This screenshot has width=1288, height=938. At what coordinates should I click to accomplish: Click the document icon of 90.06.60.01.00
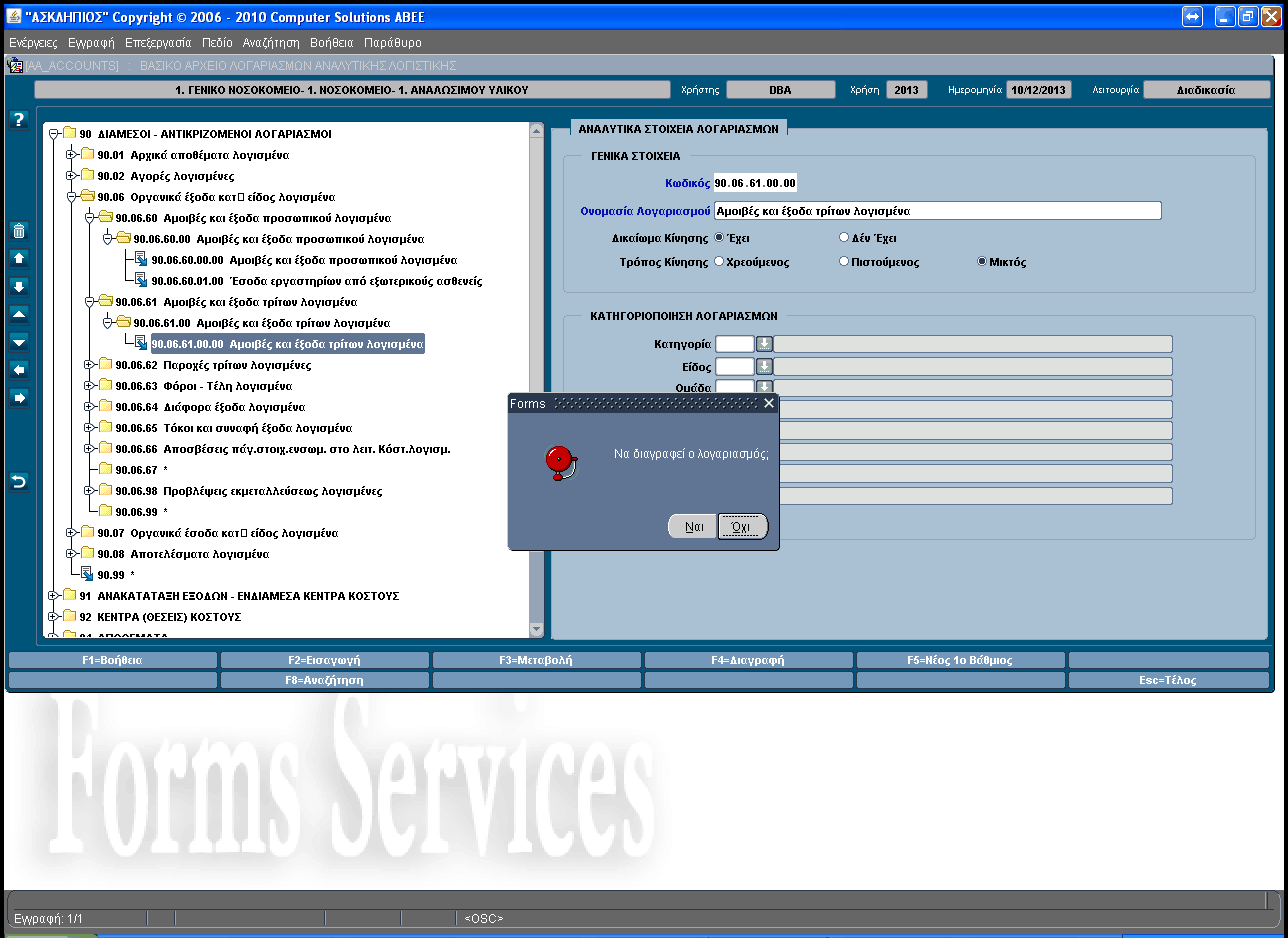click(141, 281)
